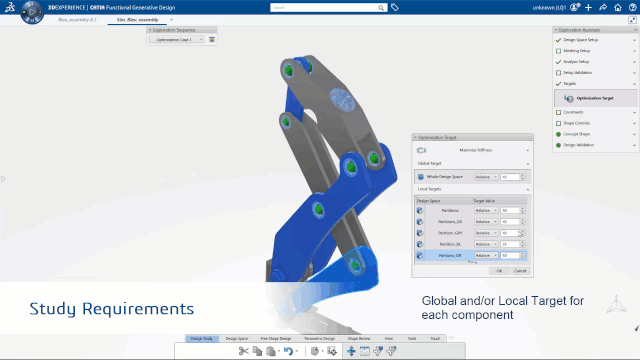Click the heart favorite icon beside tabs
The width and height of the screenshot is (640, 360).
pyautogui.click(x=451, y=338)
